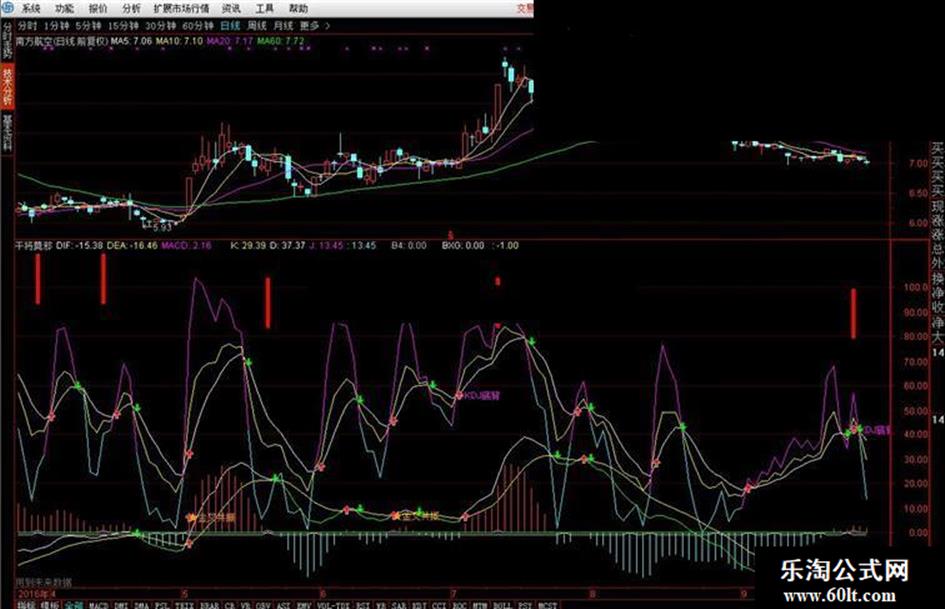Image resolution: width=945 pixels, height=609 pixels.
Task: Switch indicator to BOLL
Action: (x=502, y=604)
